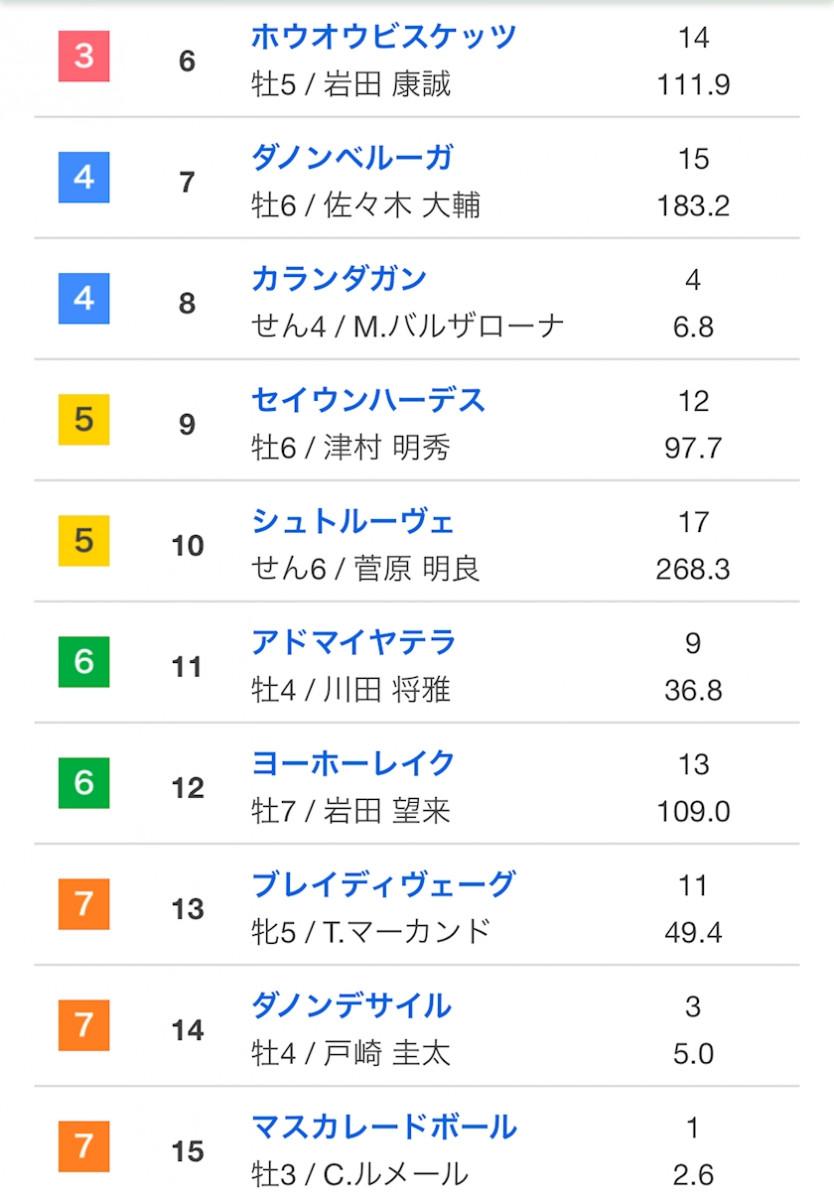Image resolution: width=834 pixels, height=1200 pixels.
Task: Click orange frame 7 badge beside ブレイディヴェーグ
Action: (84, 904)
